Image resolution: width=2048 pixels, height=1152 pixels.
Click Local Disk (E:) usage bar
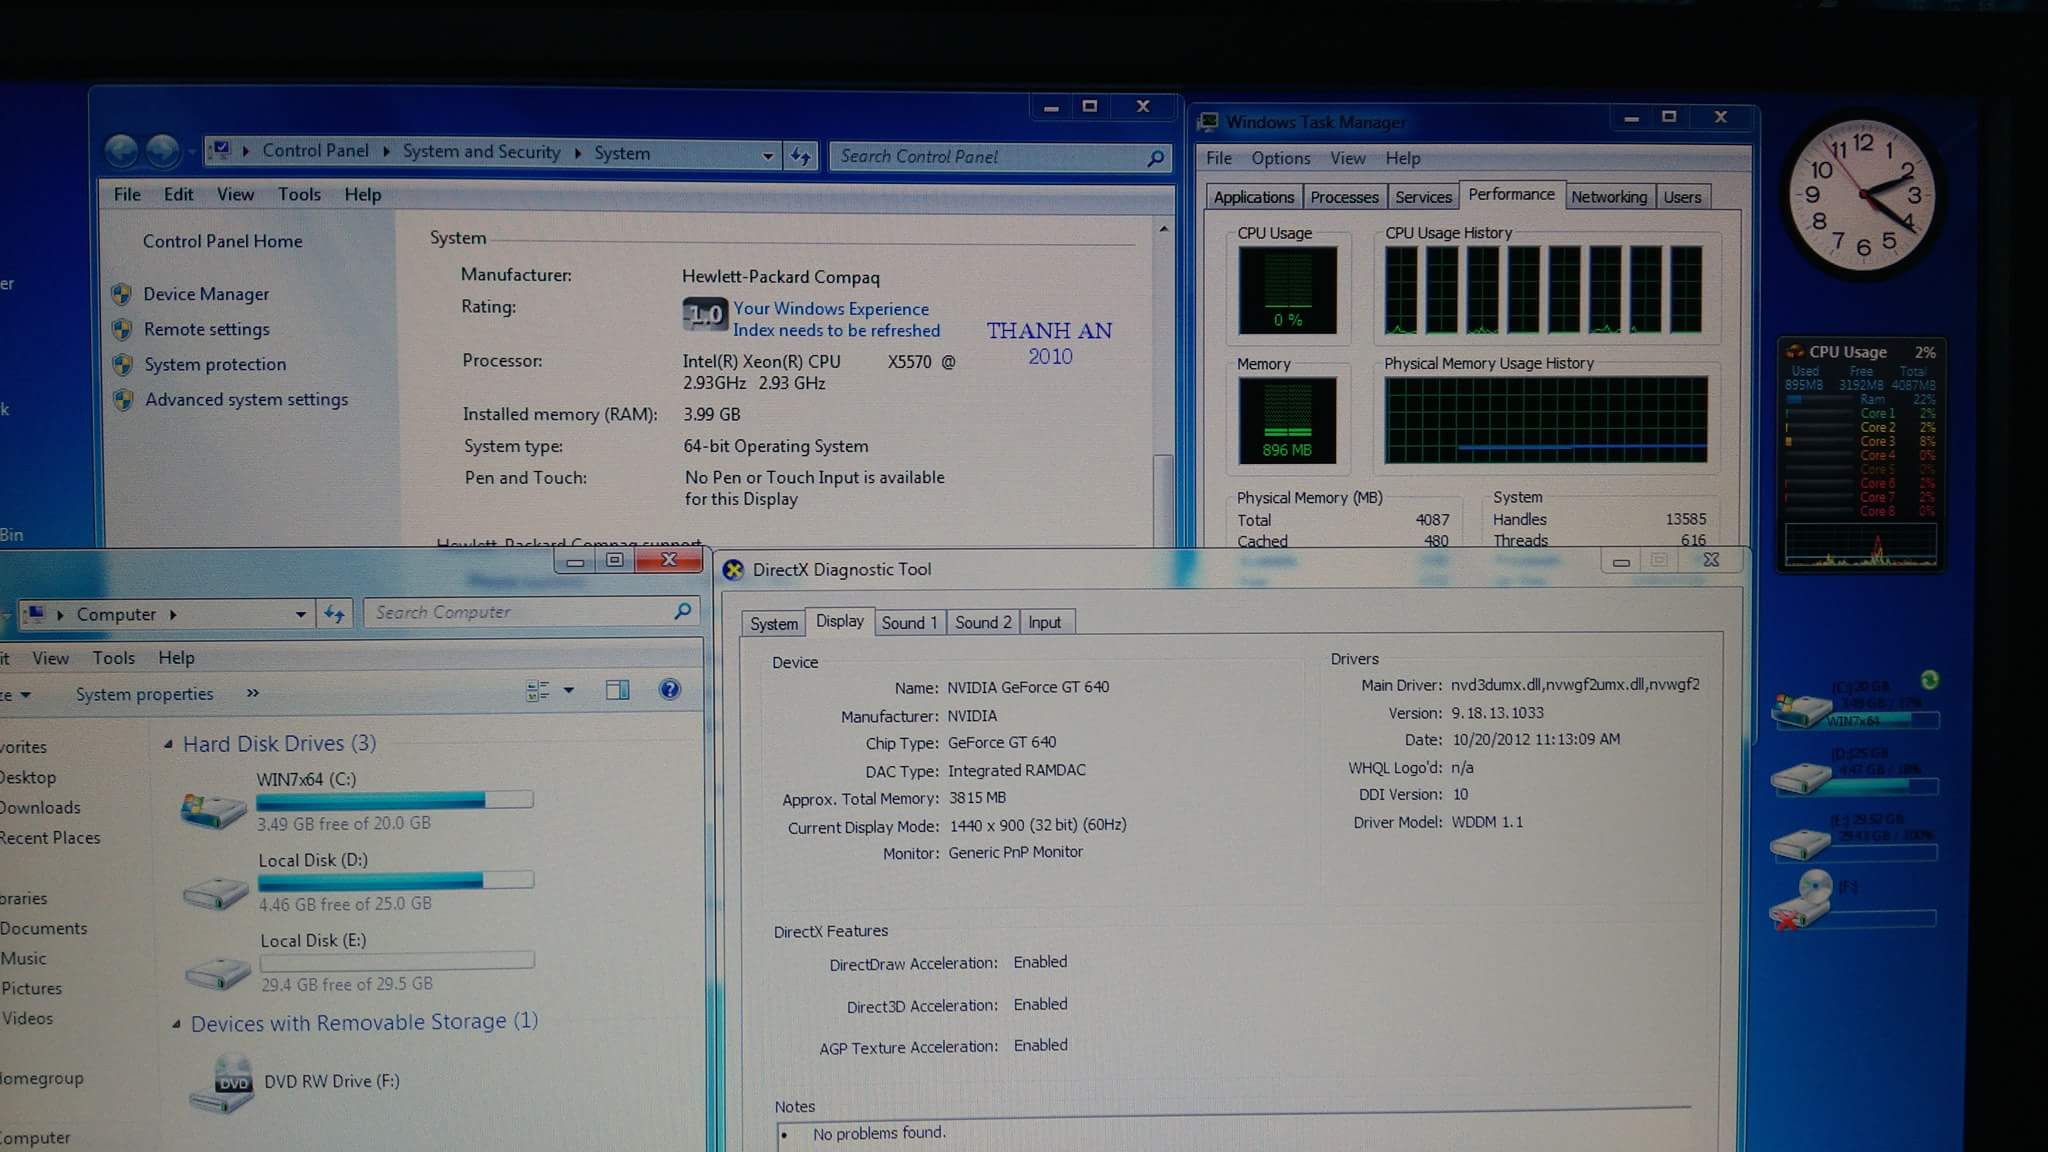397,961
